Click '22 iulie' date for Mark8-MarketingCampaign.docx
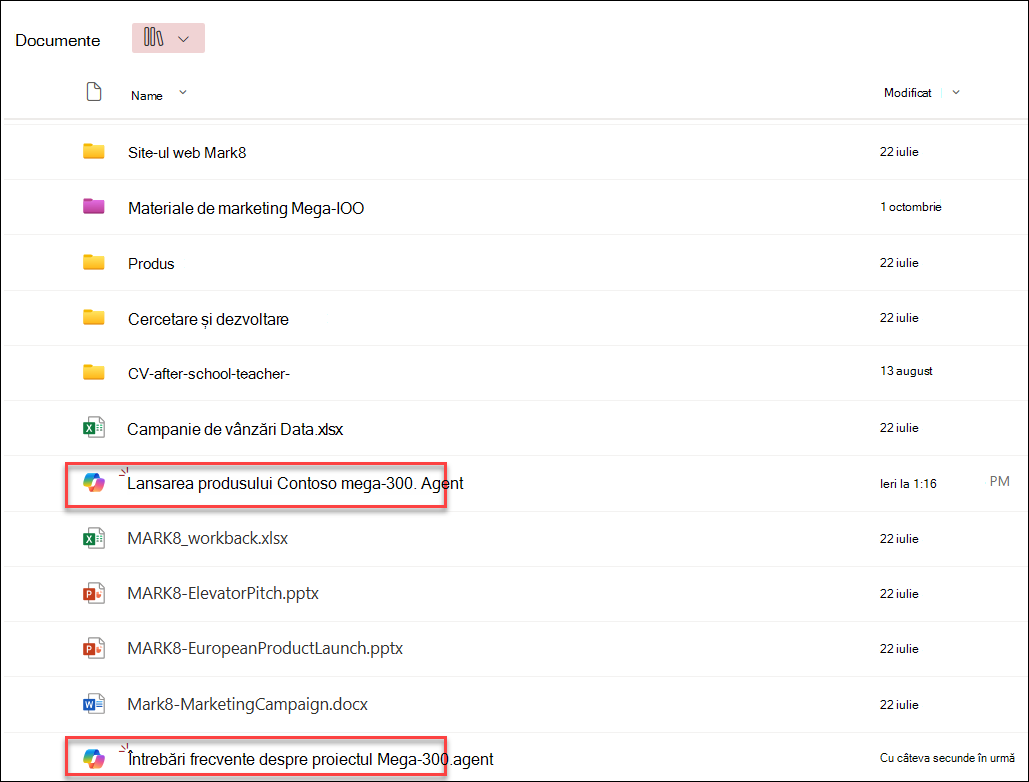The height and width of the screenshot is (782, 1029). (899, 705)
